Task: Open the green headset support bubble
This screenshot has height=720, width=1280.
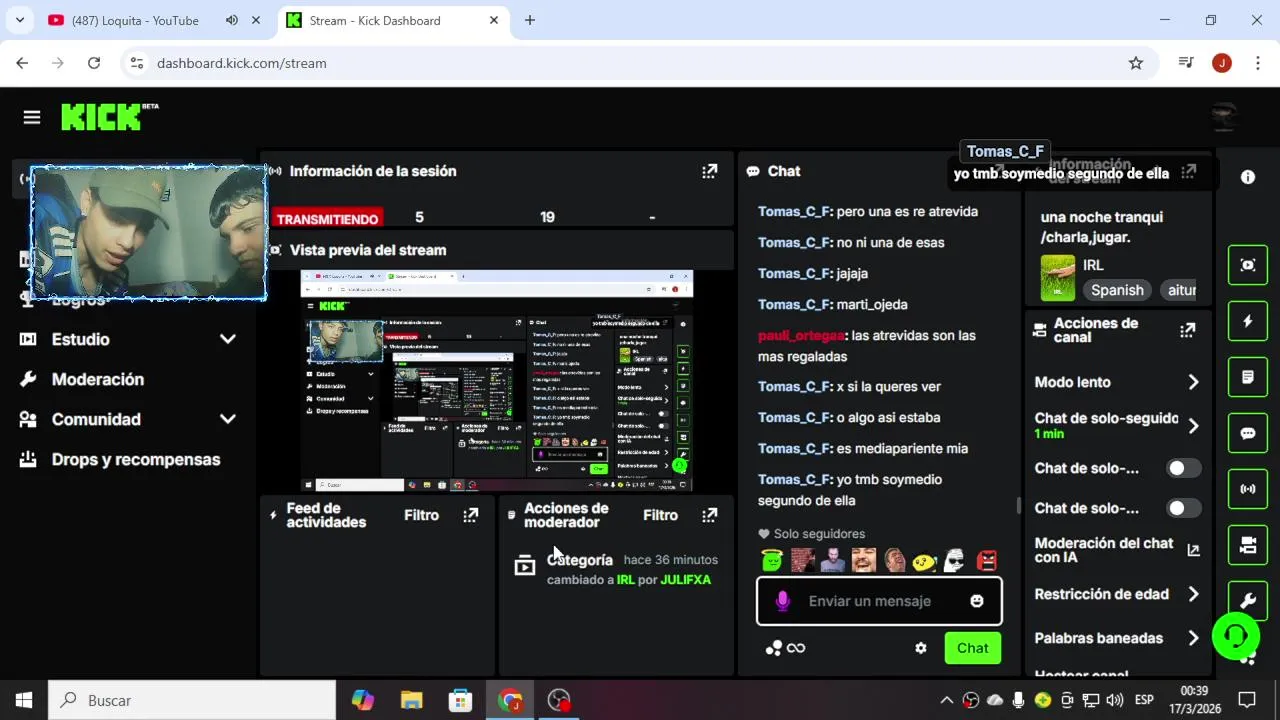Action: tap(1236, 636)
